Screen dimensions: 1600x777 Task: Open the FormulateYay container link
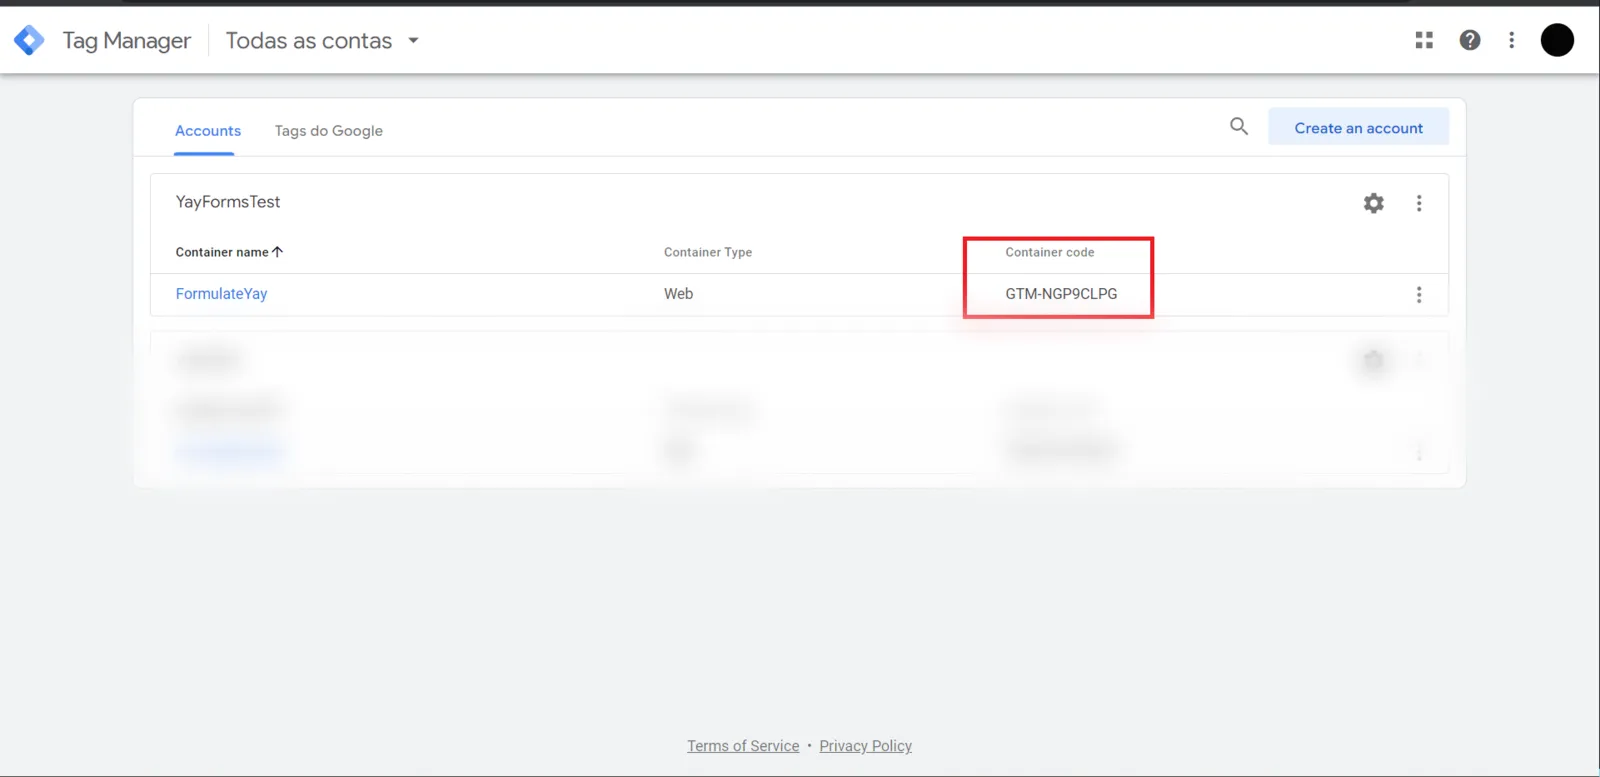pos(221,293)
